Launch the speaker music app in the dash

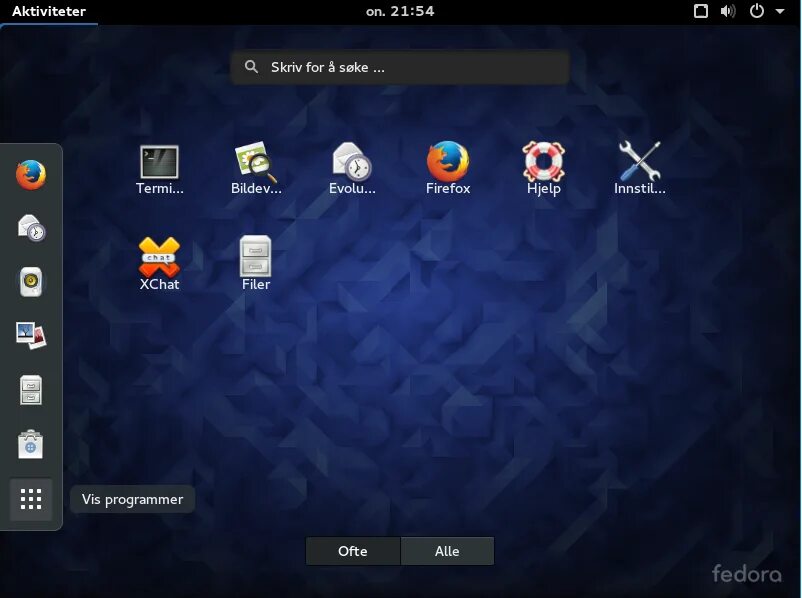[x=31, y=281]
